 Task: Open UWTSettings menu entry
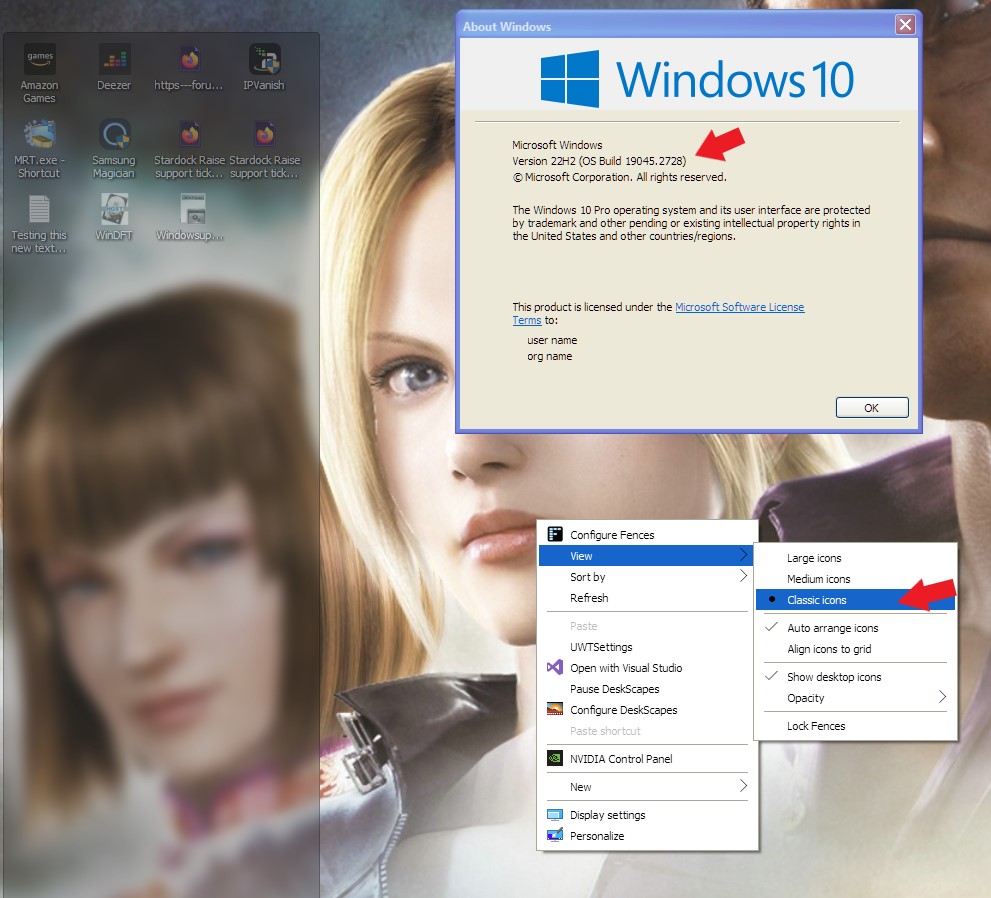(x=647, y=647)
